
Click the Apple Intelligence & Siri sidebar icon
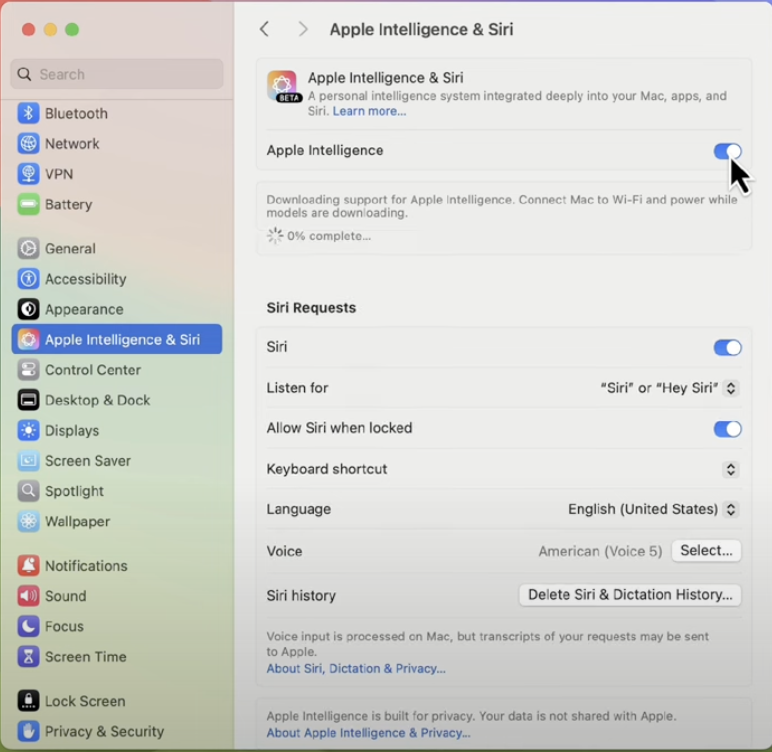[28, 339]
